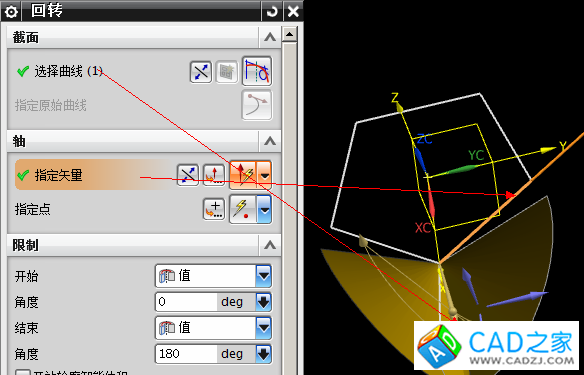The image size is (584, 375).
Task: Reverse the vector direction in 轴 section
Action: [x=187, y=175]
